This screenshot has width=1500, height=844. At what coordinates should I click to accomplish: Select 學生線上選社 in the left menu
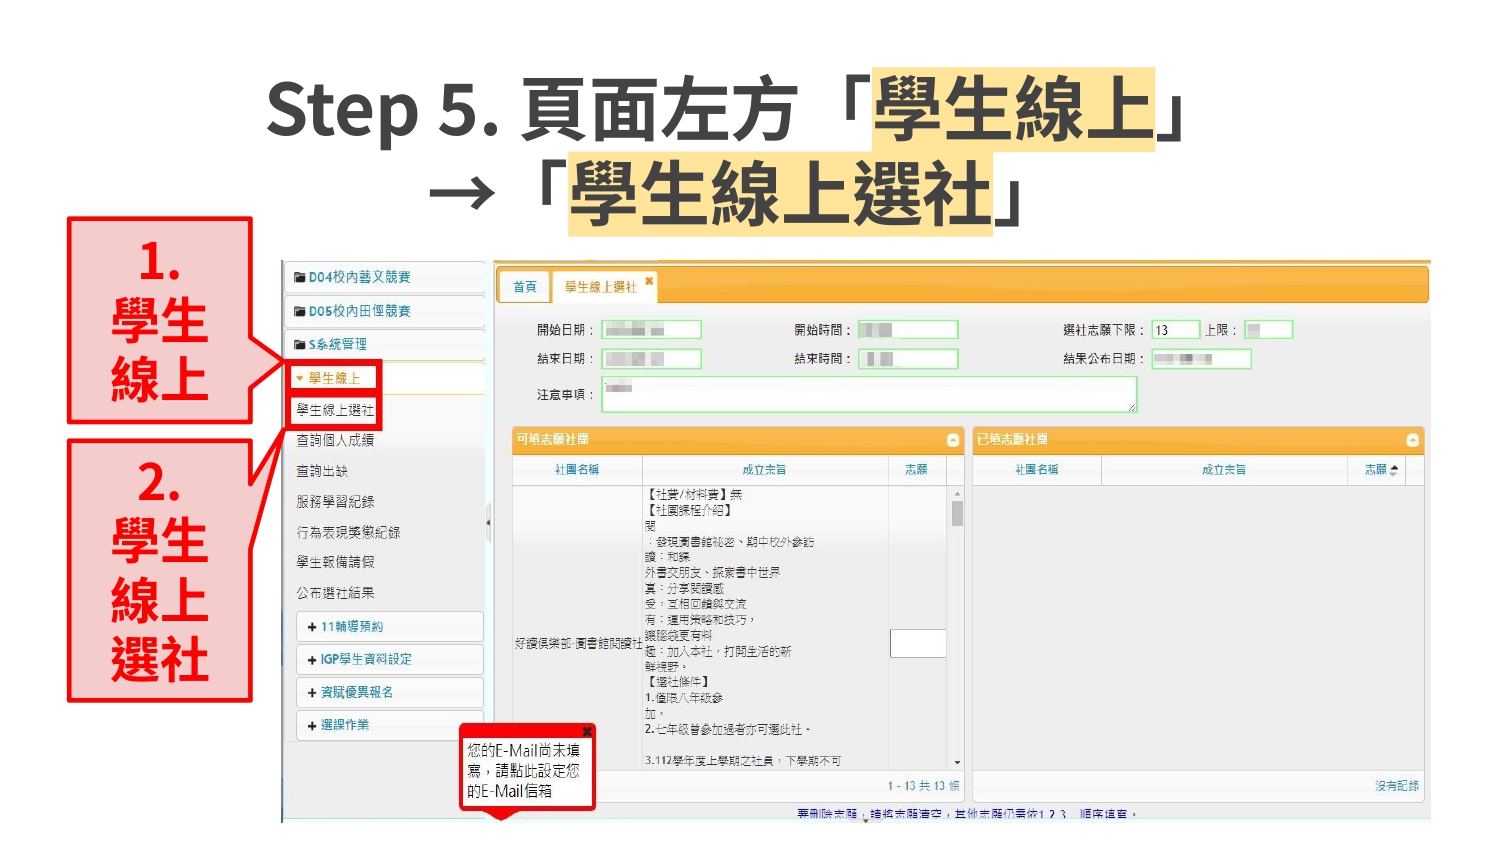335,410
